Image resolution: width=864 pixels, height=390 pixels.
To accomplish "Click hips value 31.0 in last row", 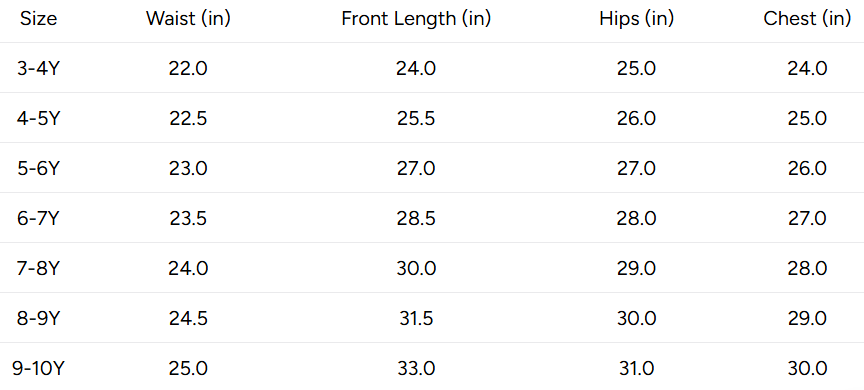I will pyautogui.click(x=636, y=369).
